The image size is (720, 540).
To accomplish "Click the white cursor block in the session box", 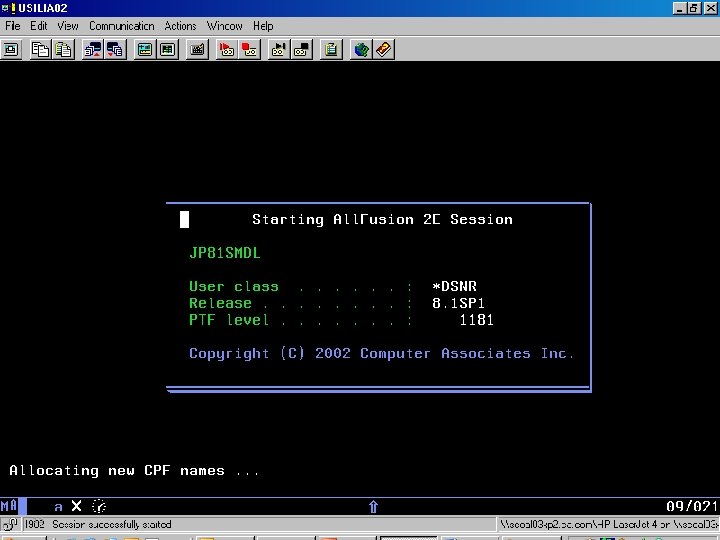I will 184,219.
